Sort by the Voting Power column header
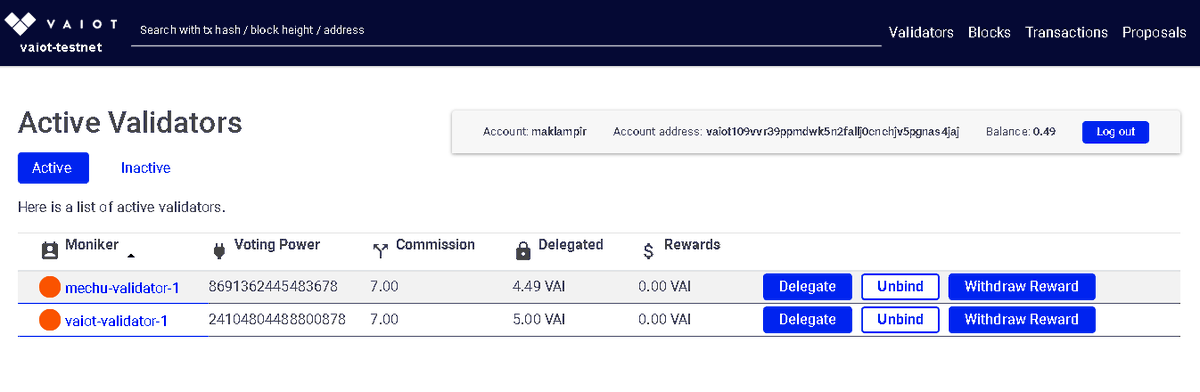This screenshot has height=392, width=1200. 277,245
